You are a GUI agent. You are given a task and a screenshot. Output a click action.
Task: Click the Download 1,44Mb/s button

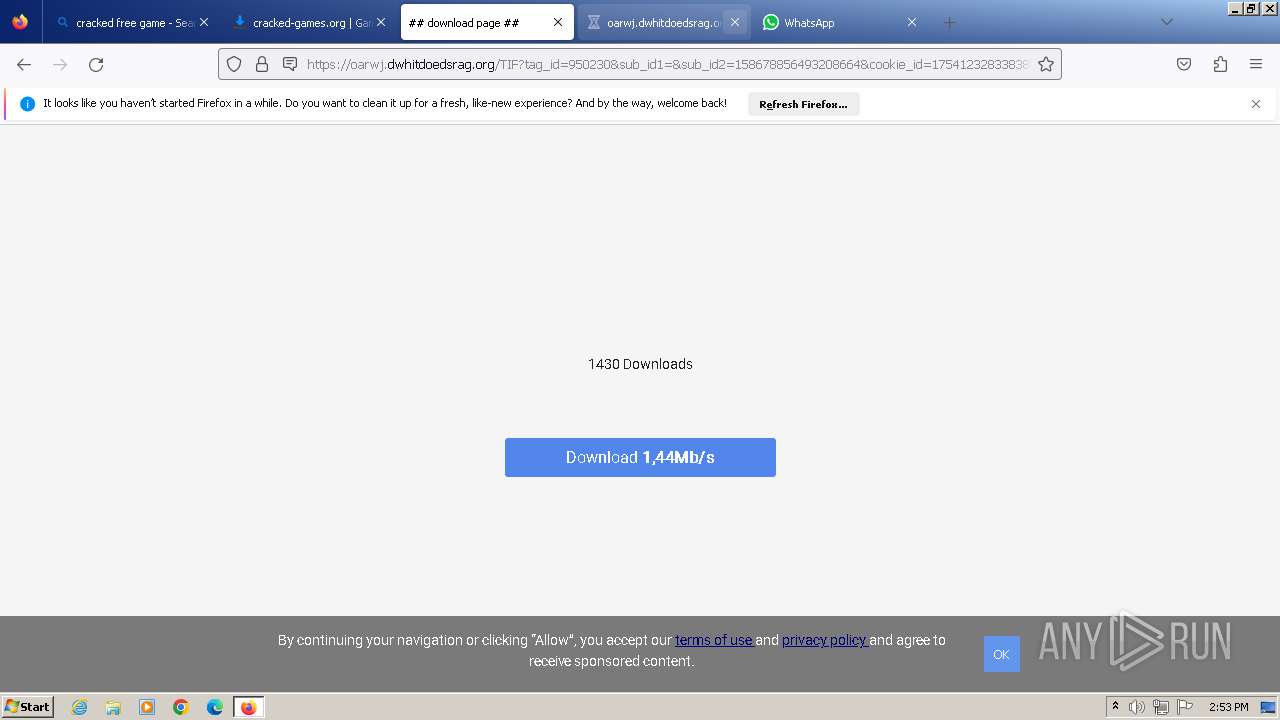(640, 457)
